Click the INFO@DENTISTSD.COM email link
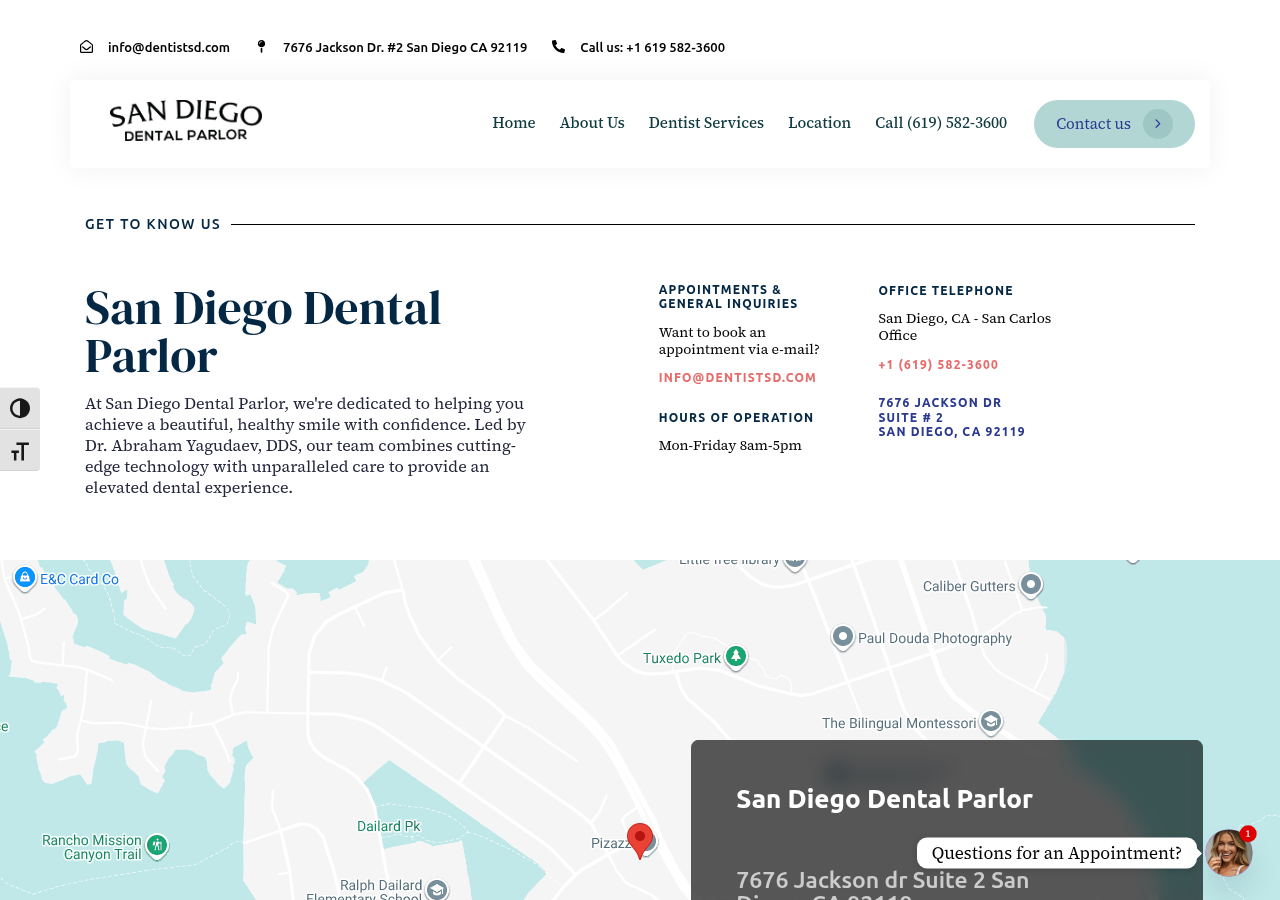Screen dimensions: 1280x900 [x=738, y=378]
